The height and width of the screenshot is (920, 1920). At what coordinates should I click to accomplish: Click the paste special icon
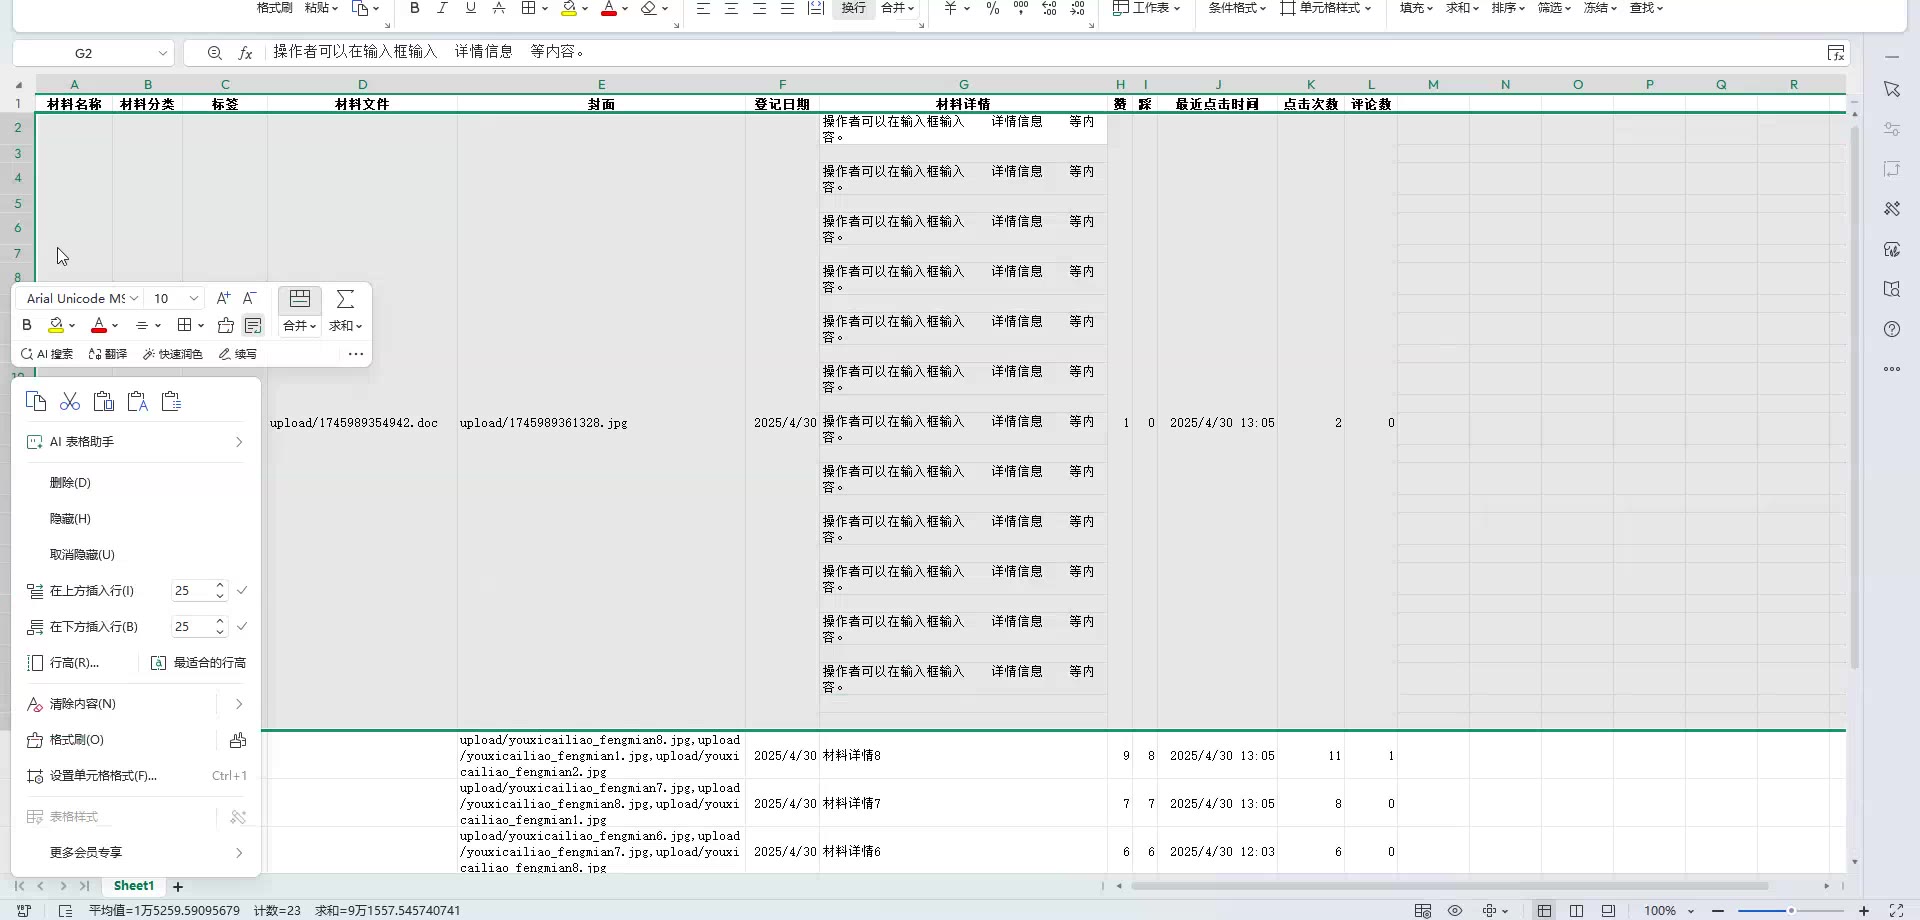pyautogui.click(x=171, y=402)
